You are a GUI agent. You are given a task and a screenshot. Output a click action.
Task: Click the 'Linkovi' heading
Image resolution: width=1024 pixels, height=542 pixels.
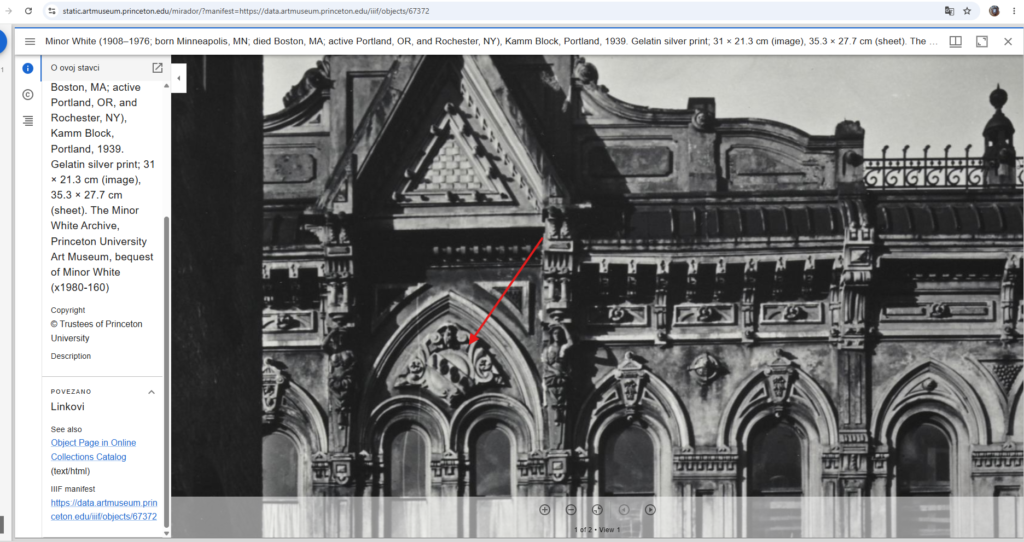point(67,407)
